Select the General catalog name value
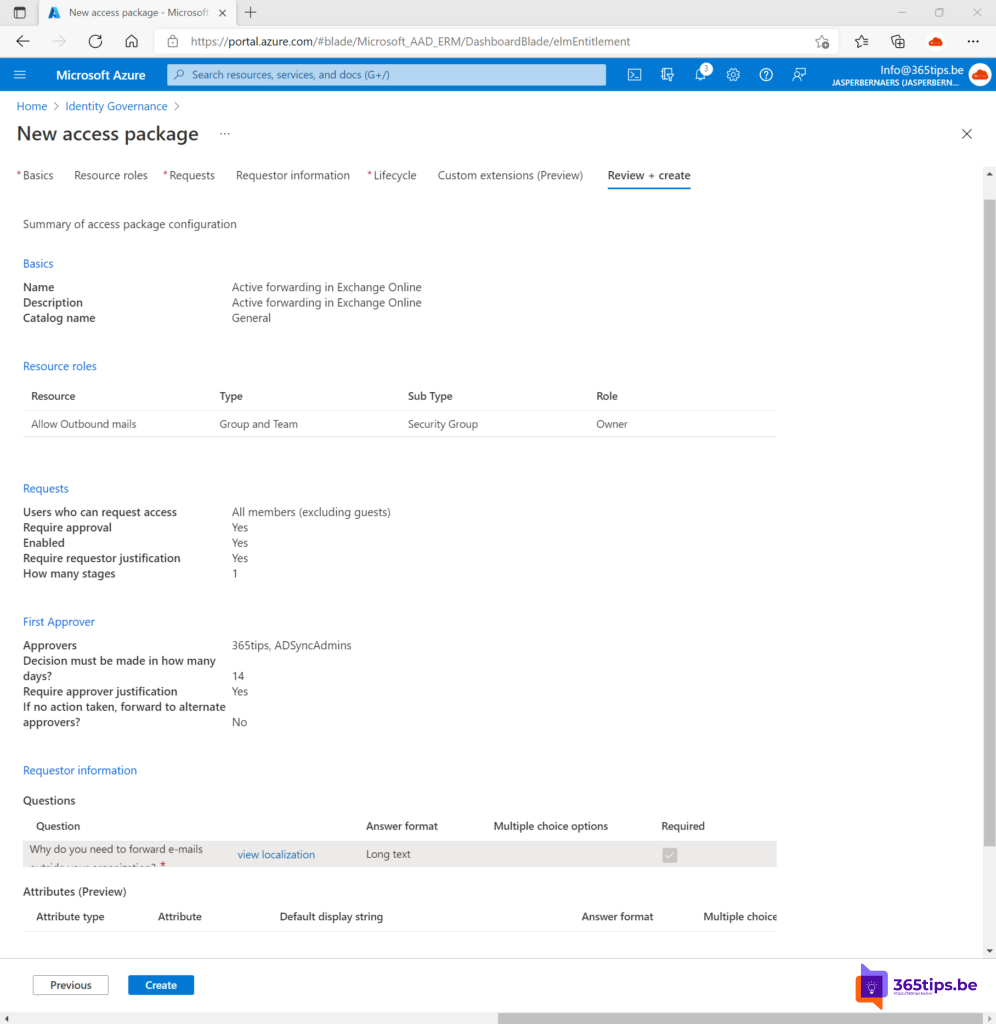 tap(251, 318)
